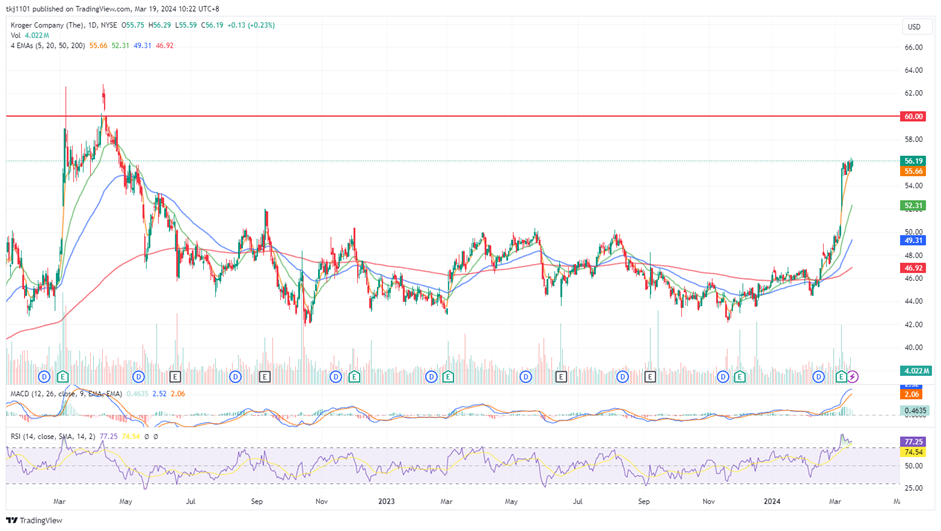Viewport: 941px width, 531px height.
Task: Open the gray earnings E marker of September 2022
Action: click(x=265, y=377)
